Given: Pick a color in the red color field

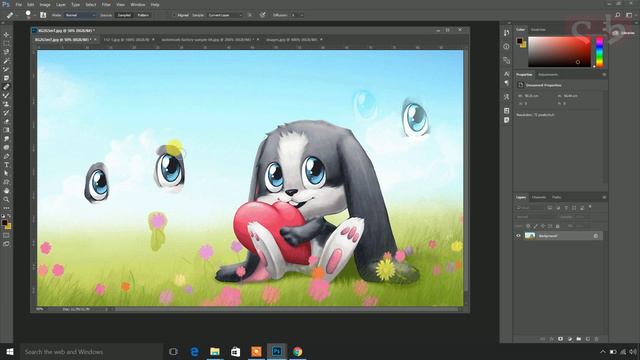Looking at the screenshot, I should pos(559,52).
